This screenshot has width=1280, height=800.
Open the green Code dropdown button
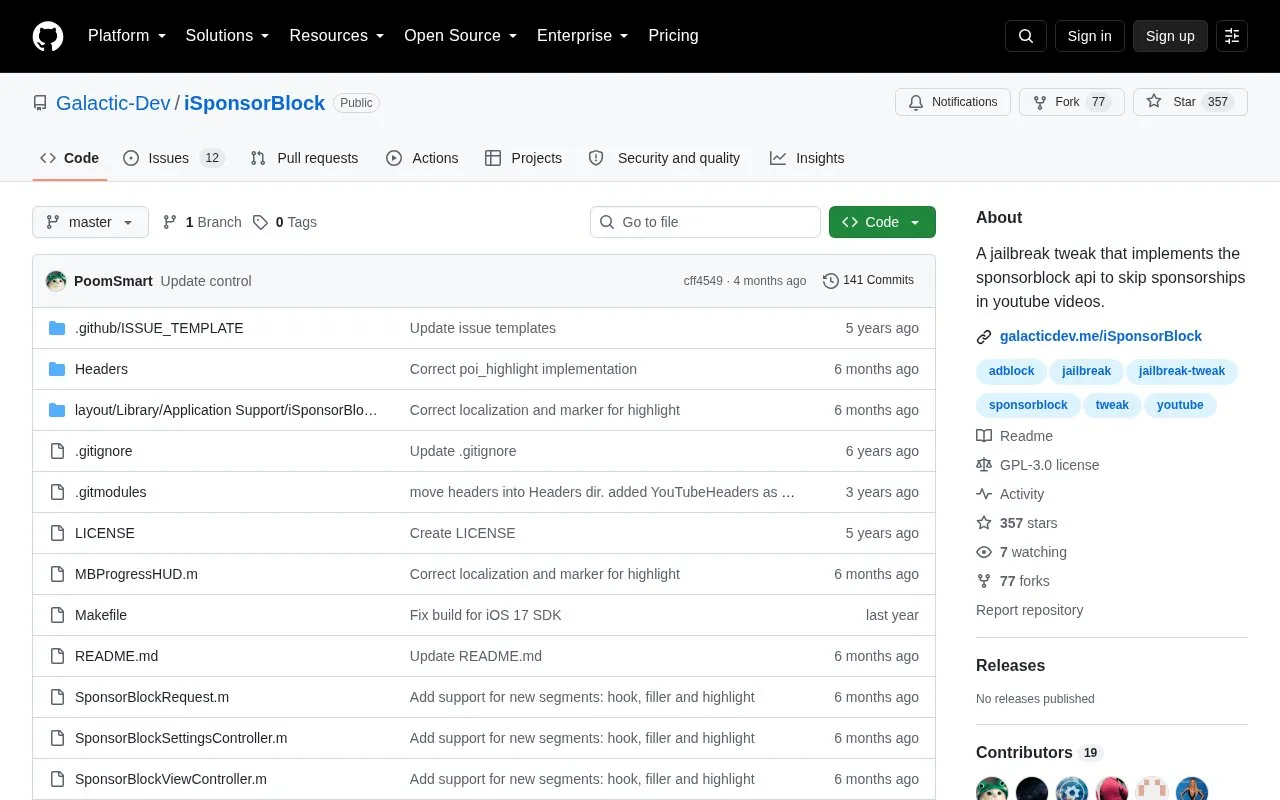882,222
